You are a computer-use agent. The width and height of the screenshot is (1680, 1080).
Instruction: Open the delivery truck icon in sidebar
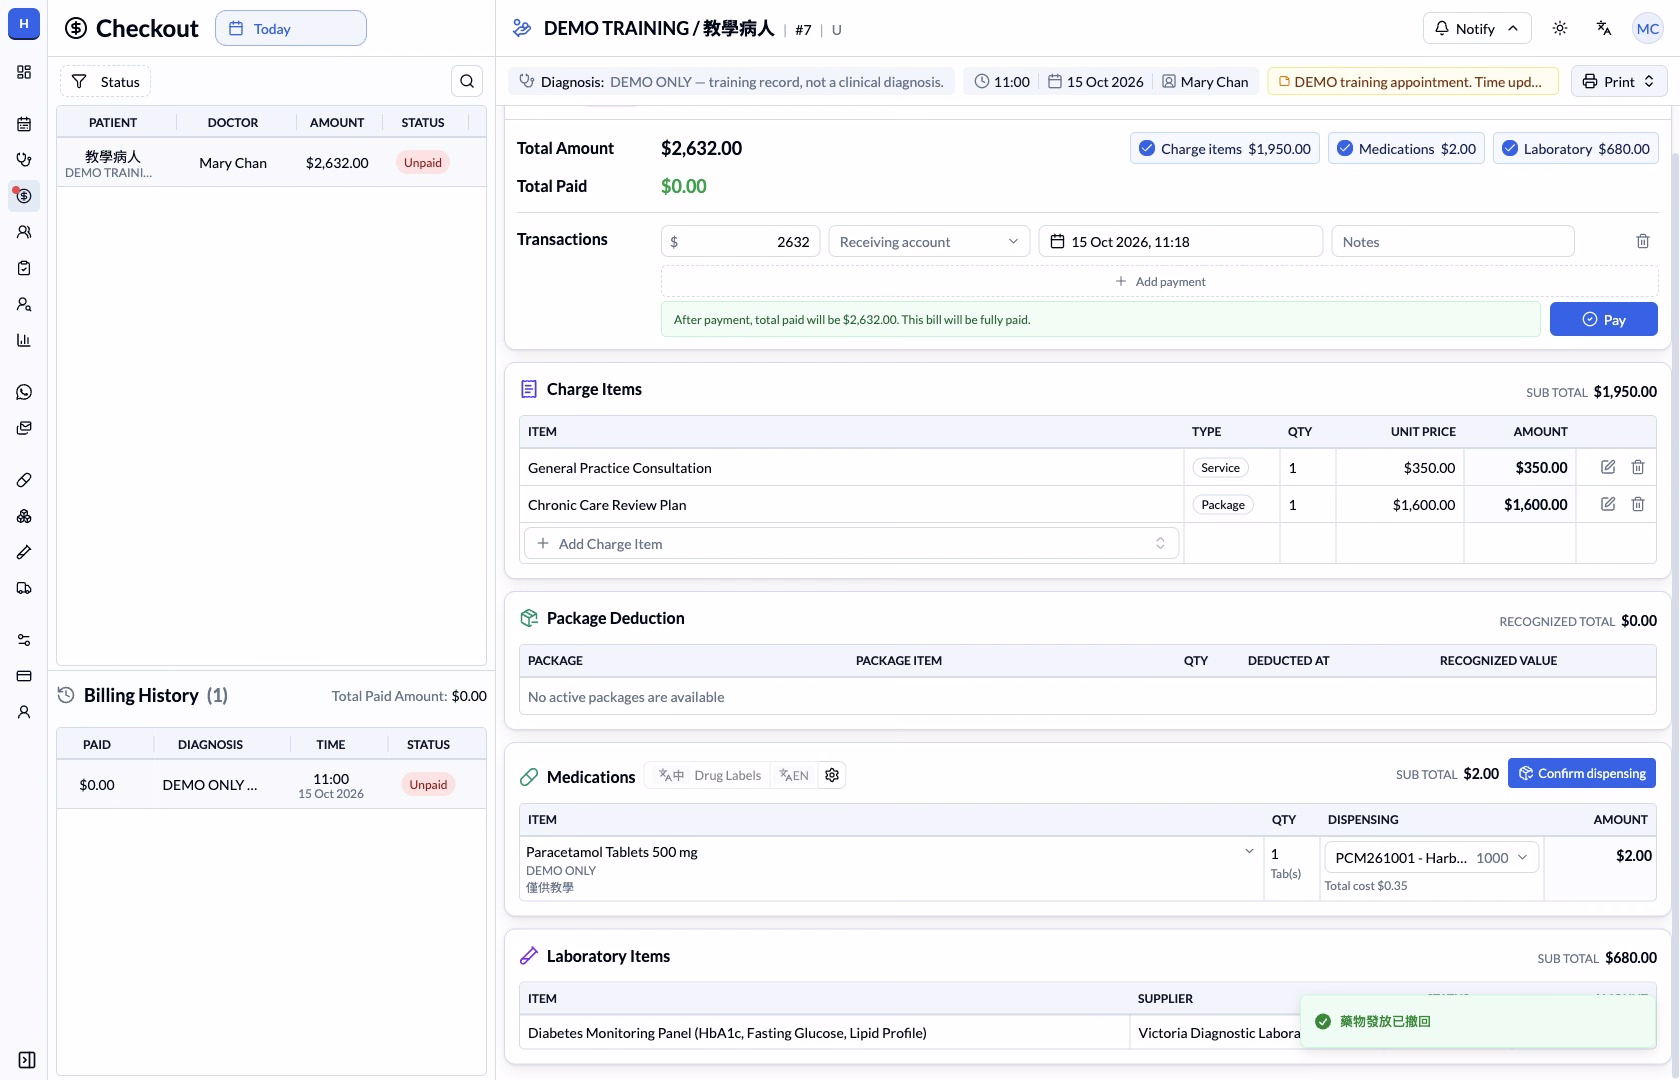24,588
